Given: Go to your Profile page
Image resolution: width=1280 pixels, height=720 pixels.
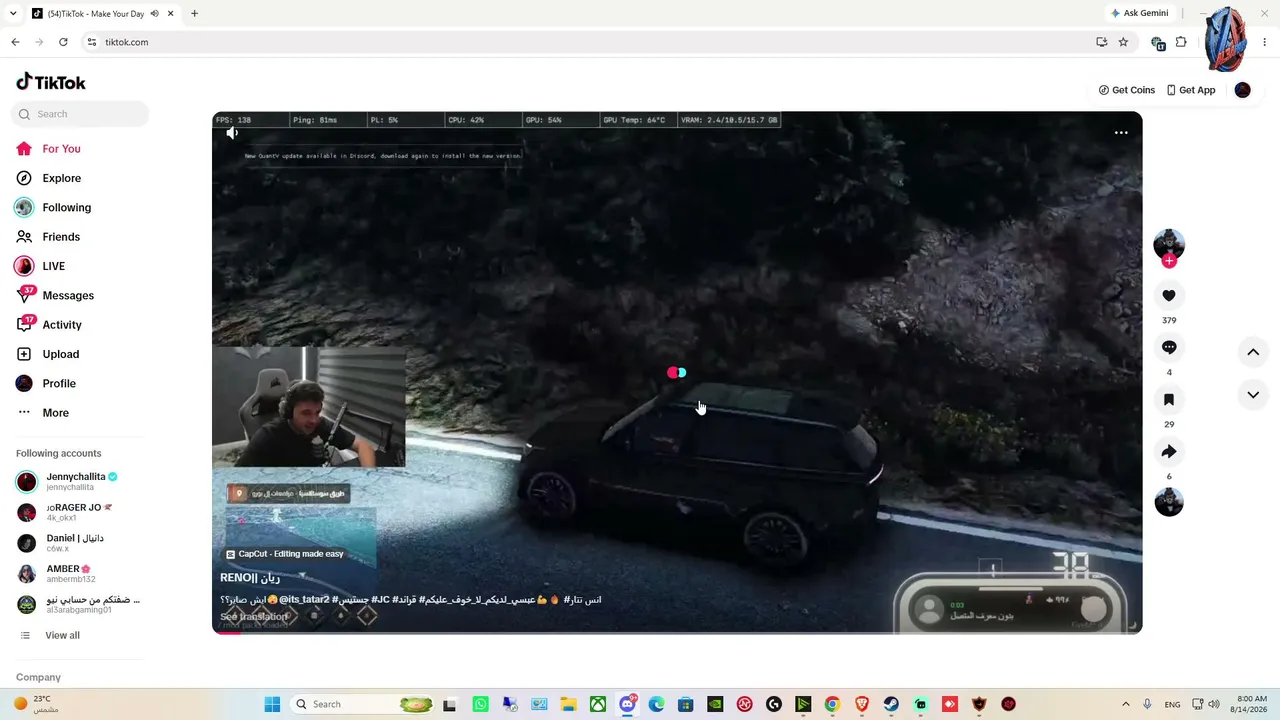Looking at the screenshot, I should (x=46, y=384).
